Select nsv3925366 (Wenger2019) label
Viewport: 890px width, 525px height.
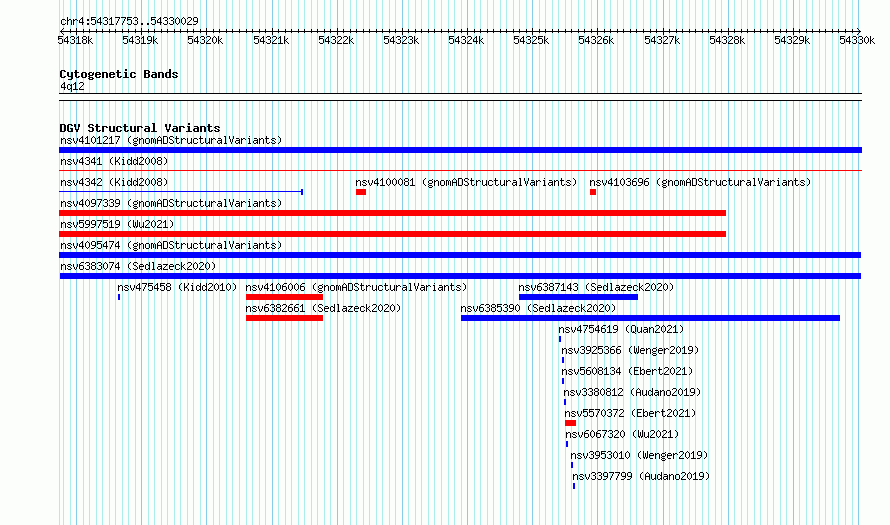tap(630, 350)
